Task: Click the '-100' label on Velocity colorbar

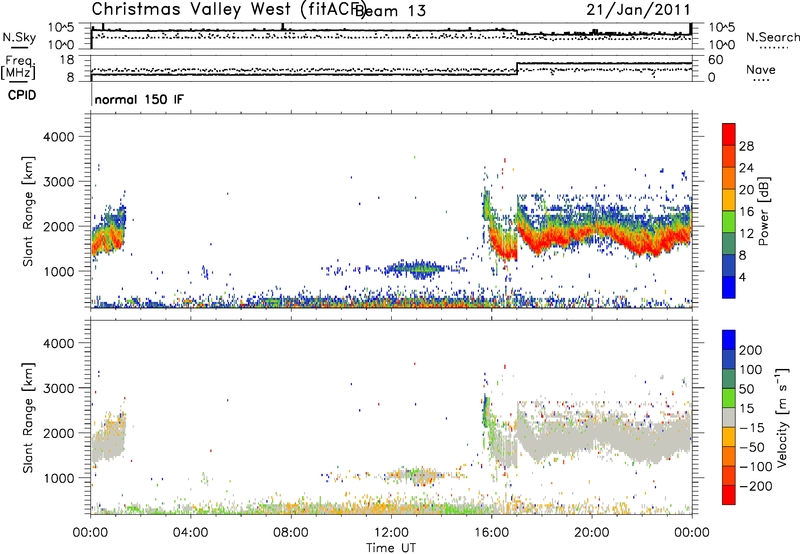Action: (756, 467)
